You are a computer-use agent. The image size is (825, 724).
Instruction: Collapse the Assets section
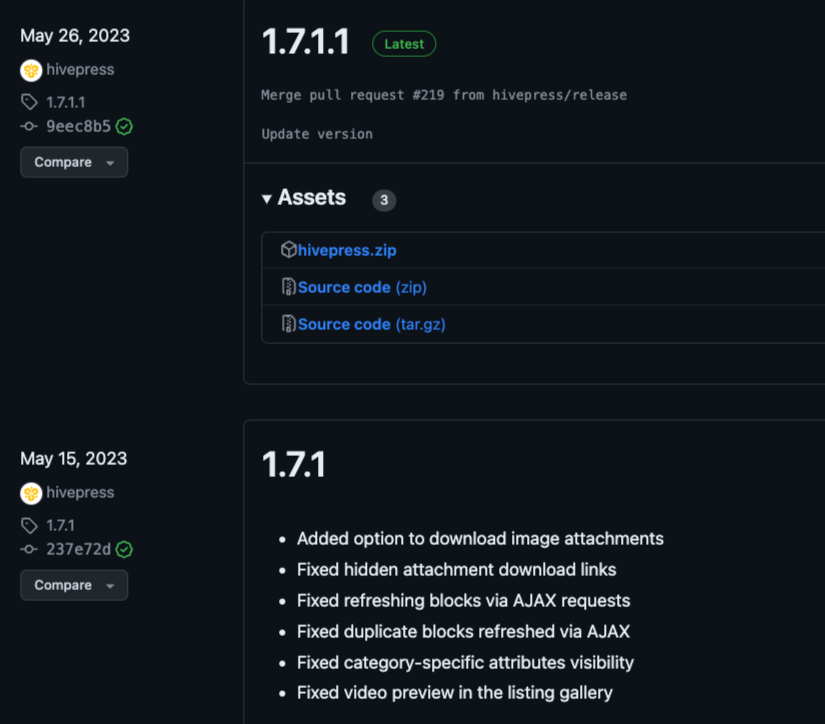click(266, 199)
